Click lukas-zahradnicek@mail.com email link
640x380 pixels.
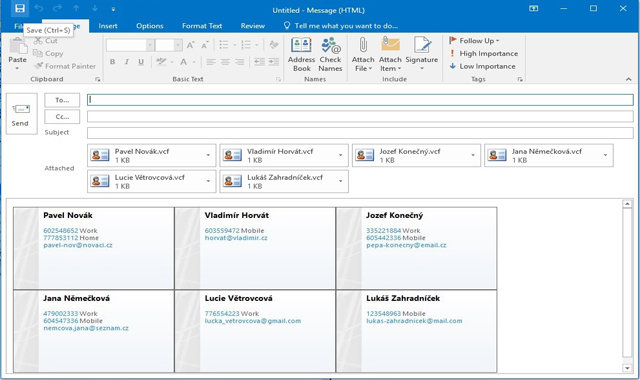point(414,321)
